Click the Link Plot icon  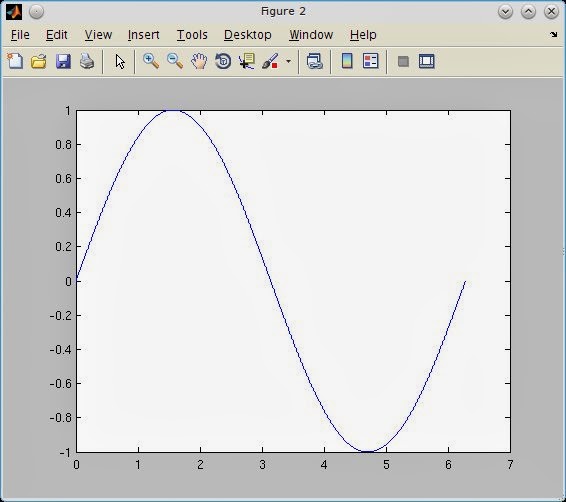314,61
